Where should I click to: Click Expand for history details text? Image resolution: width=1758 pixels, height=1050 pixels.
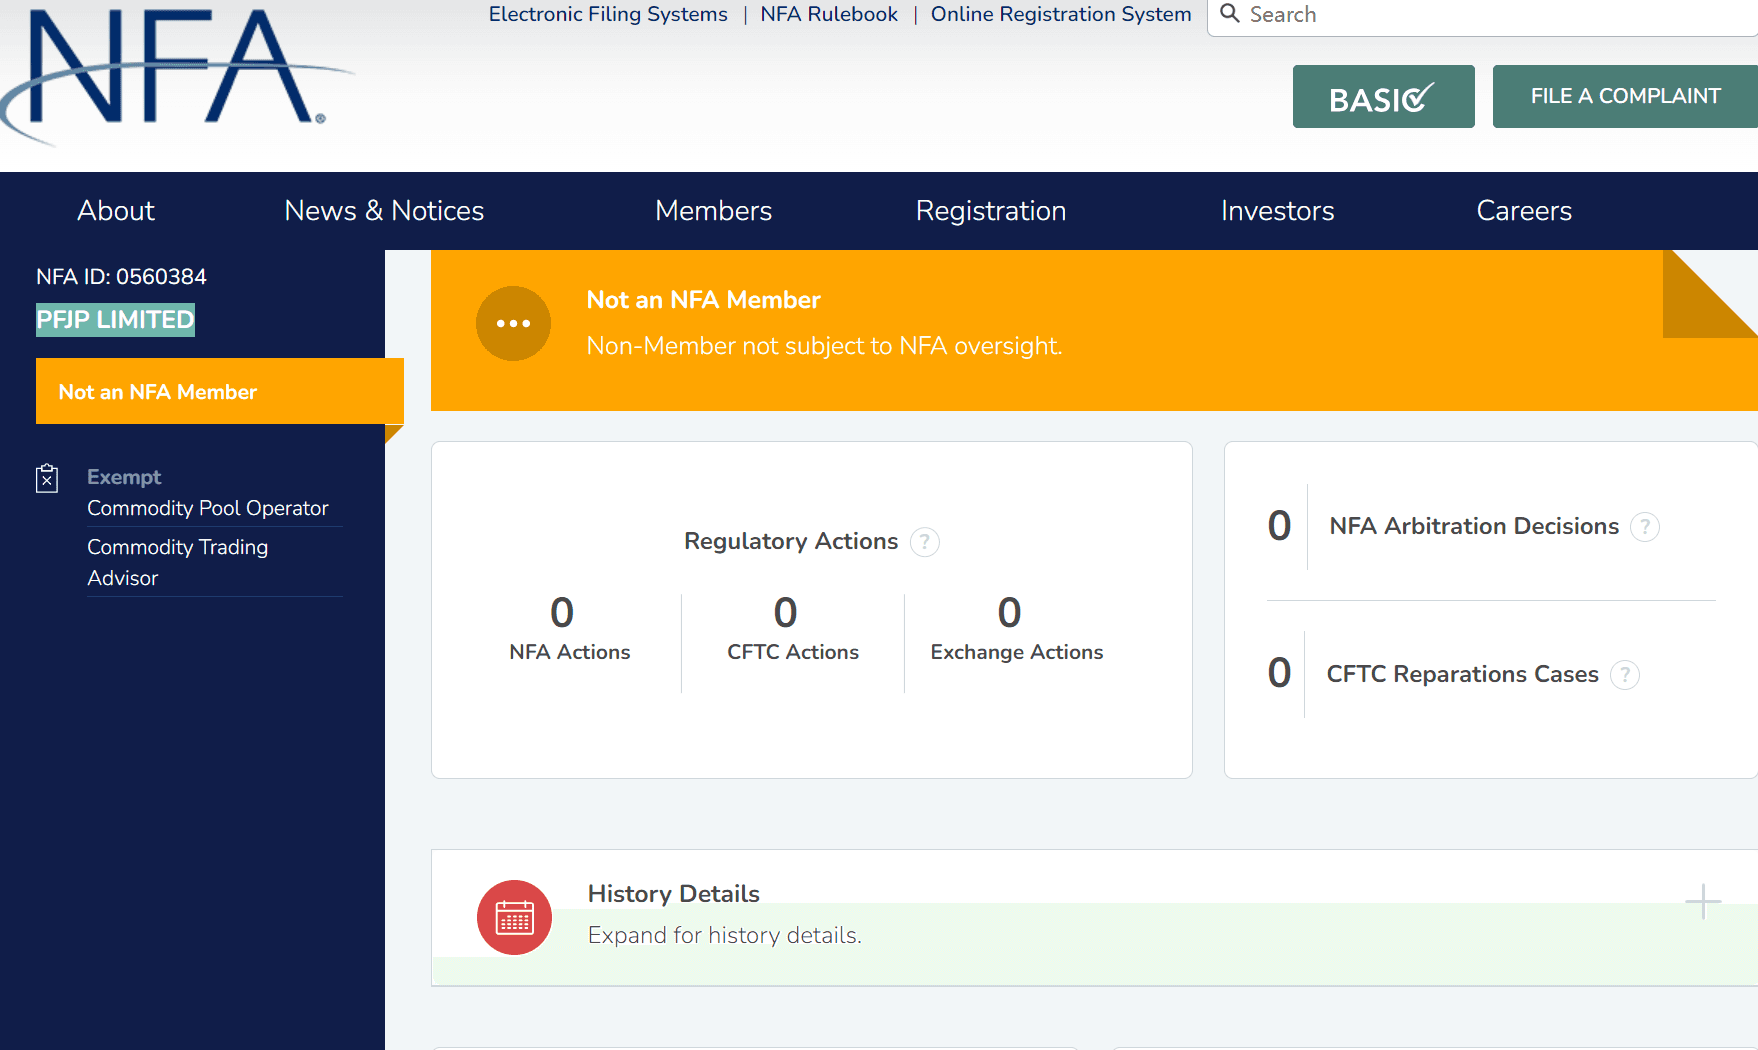coord(724,935)
